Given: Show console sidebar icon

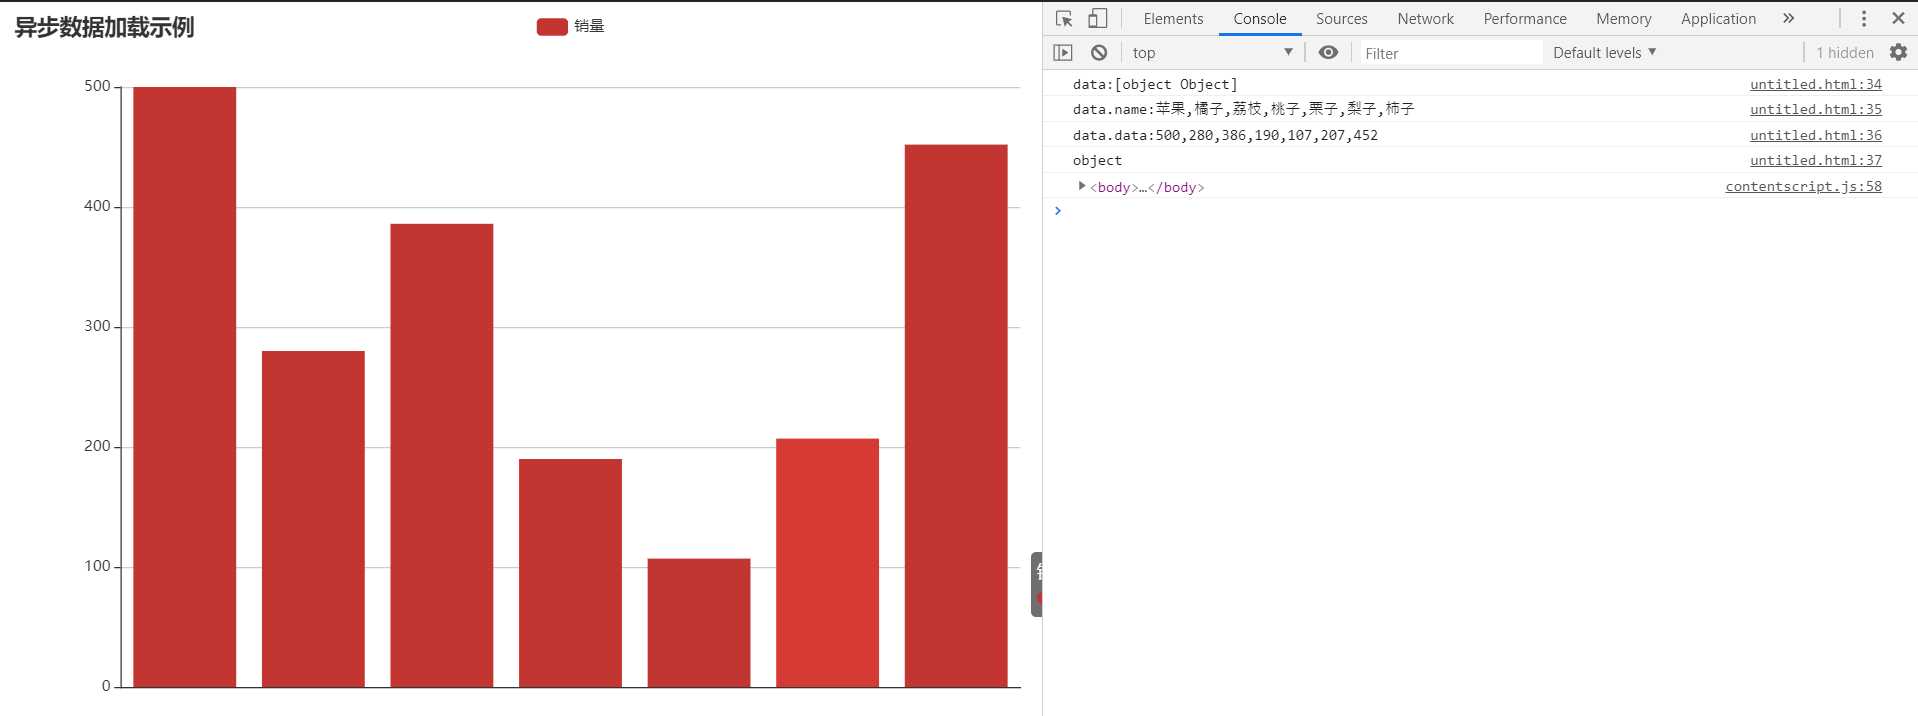Looking at the screenshot, I should 1063,53.
